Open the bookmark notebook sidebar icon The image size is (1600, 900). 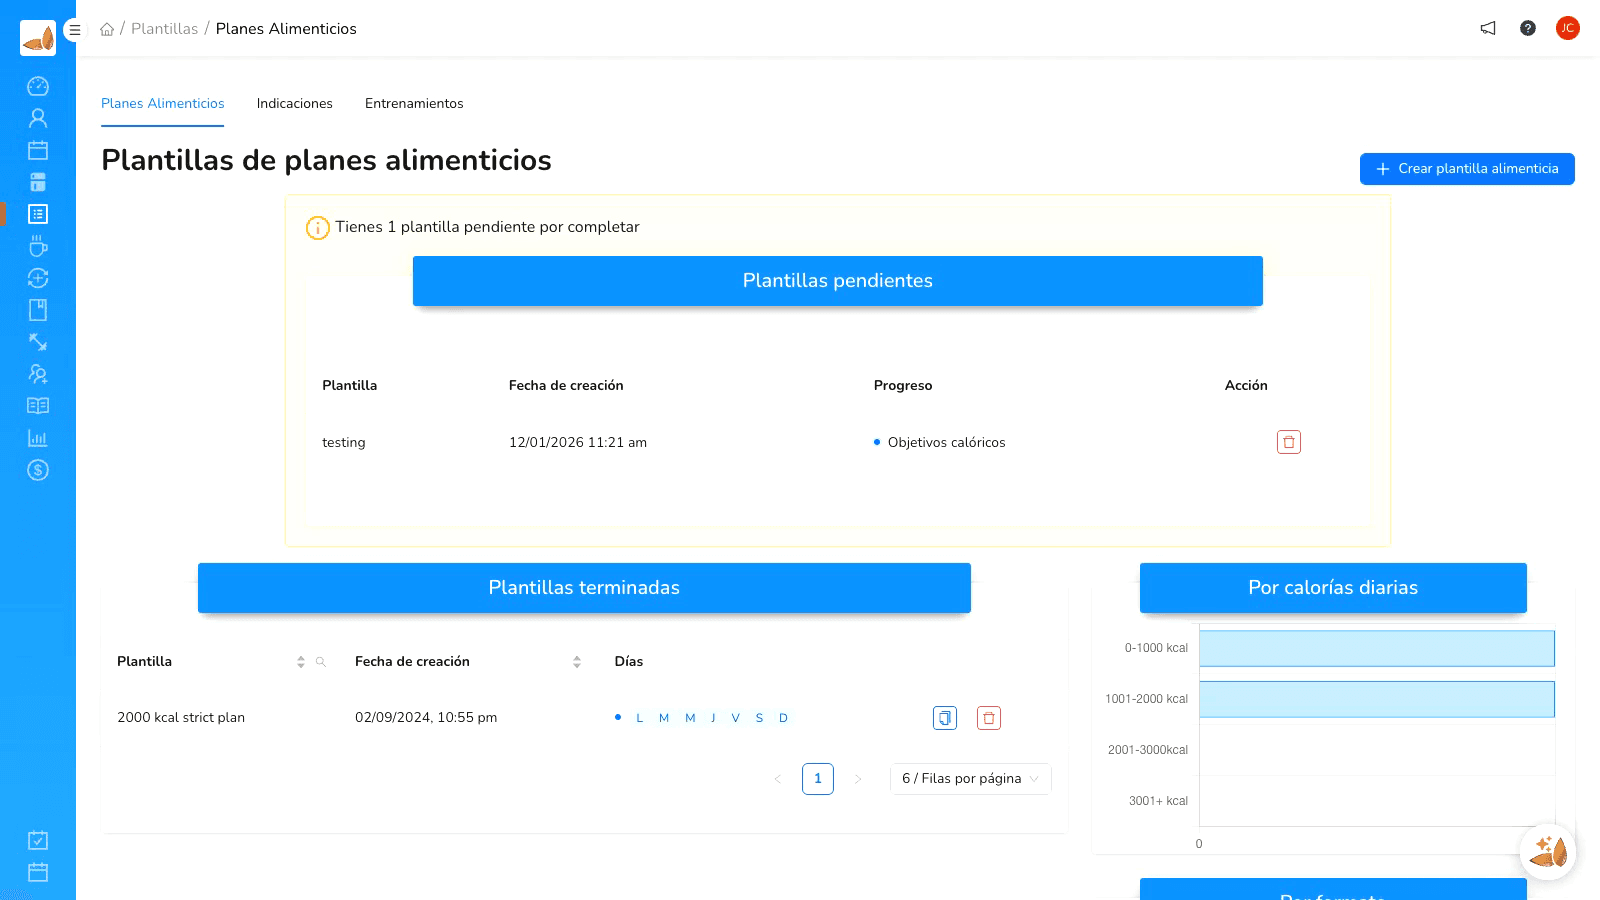point(38,310)
